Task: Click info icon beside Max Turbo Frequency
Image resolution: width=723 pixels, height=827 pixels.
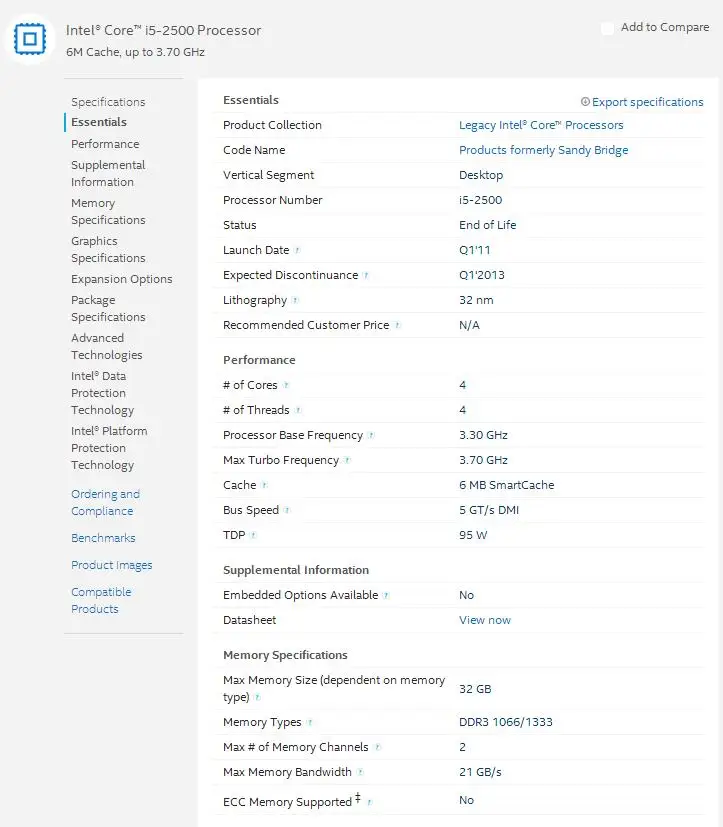Action: point(347,460)
